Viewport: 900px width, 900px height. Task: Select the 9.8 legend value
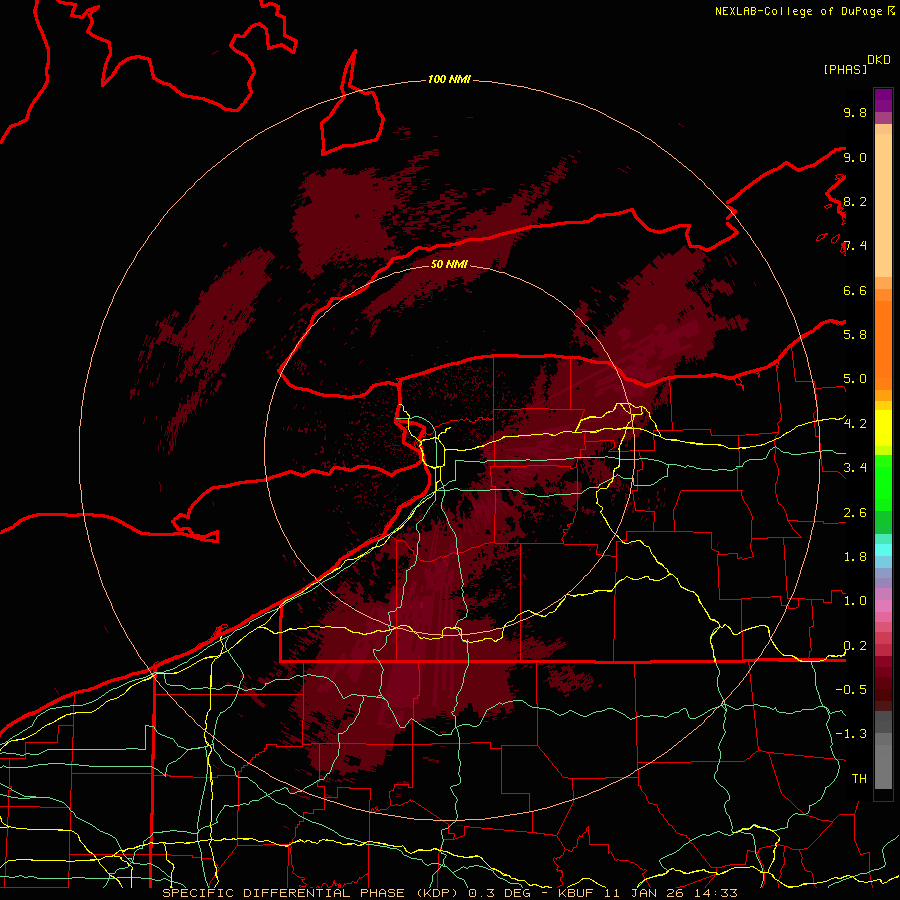(x=855, y=112)
